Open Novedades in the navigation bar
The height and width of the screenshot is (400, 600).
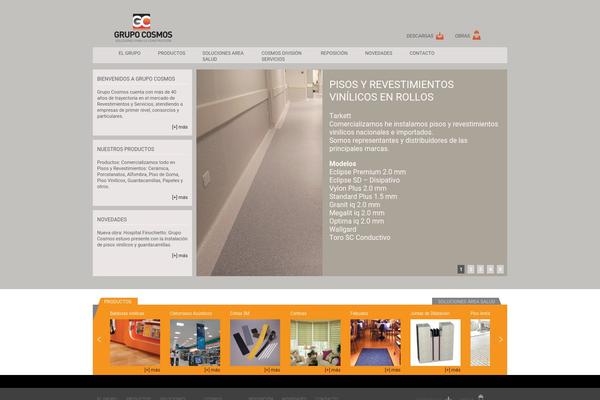coord(378,53)
